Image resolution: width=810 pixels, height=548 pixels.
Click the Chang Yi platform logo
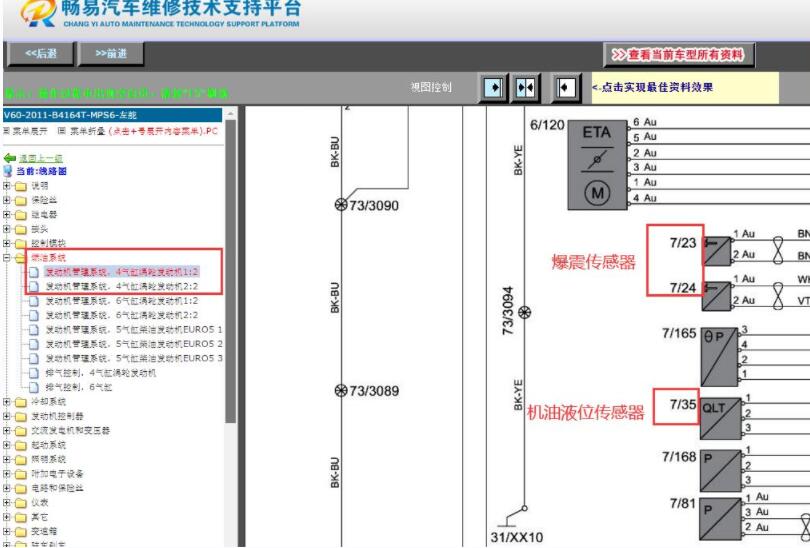click(x=39, y=13)
